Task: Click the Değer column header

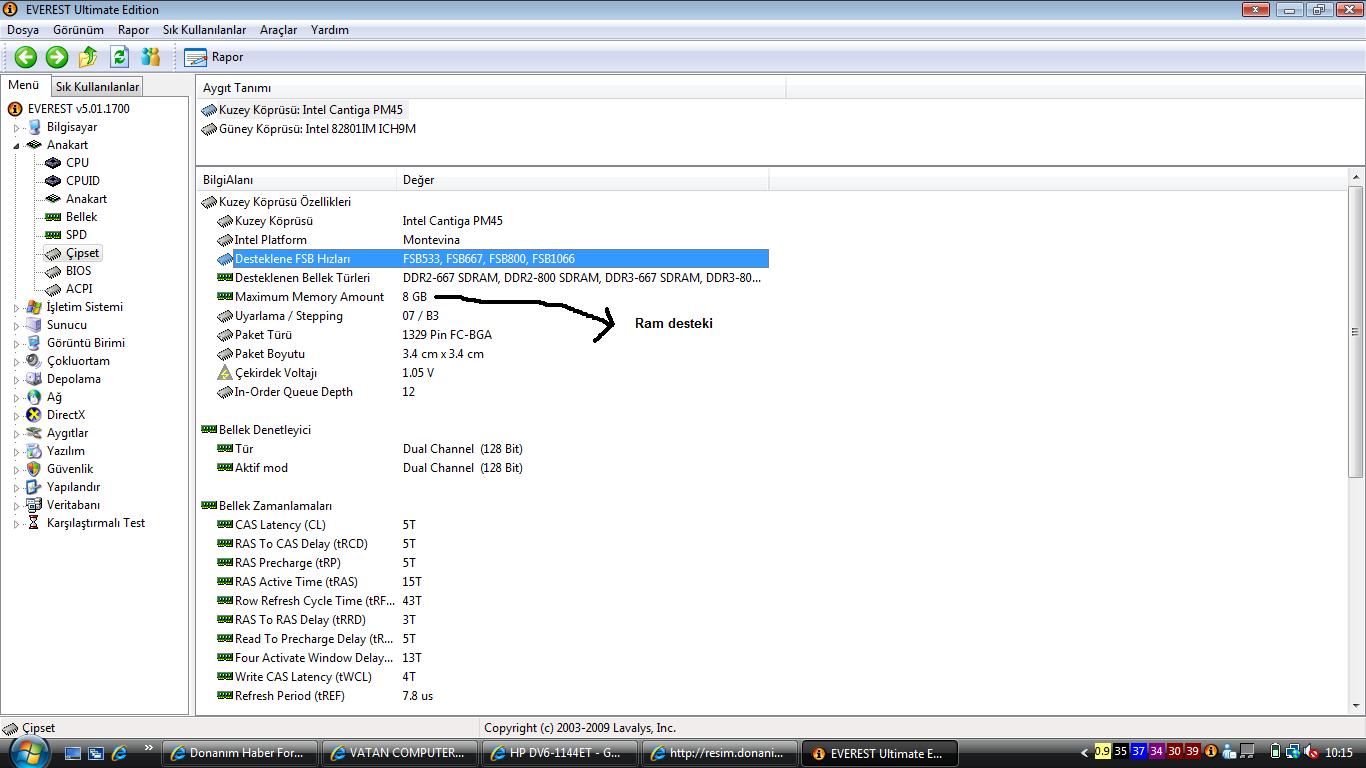Action: point(583,180)
